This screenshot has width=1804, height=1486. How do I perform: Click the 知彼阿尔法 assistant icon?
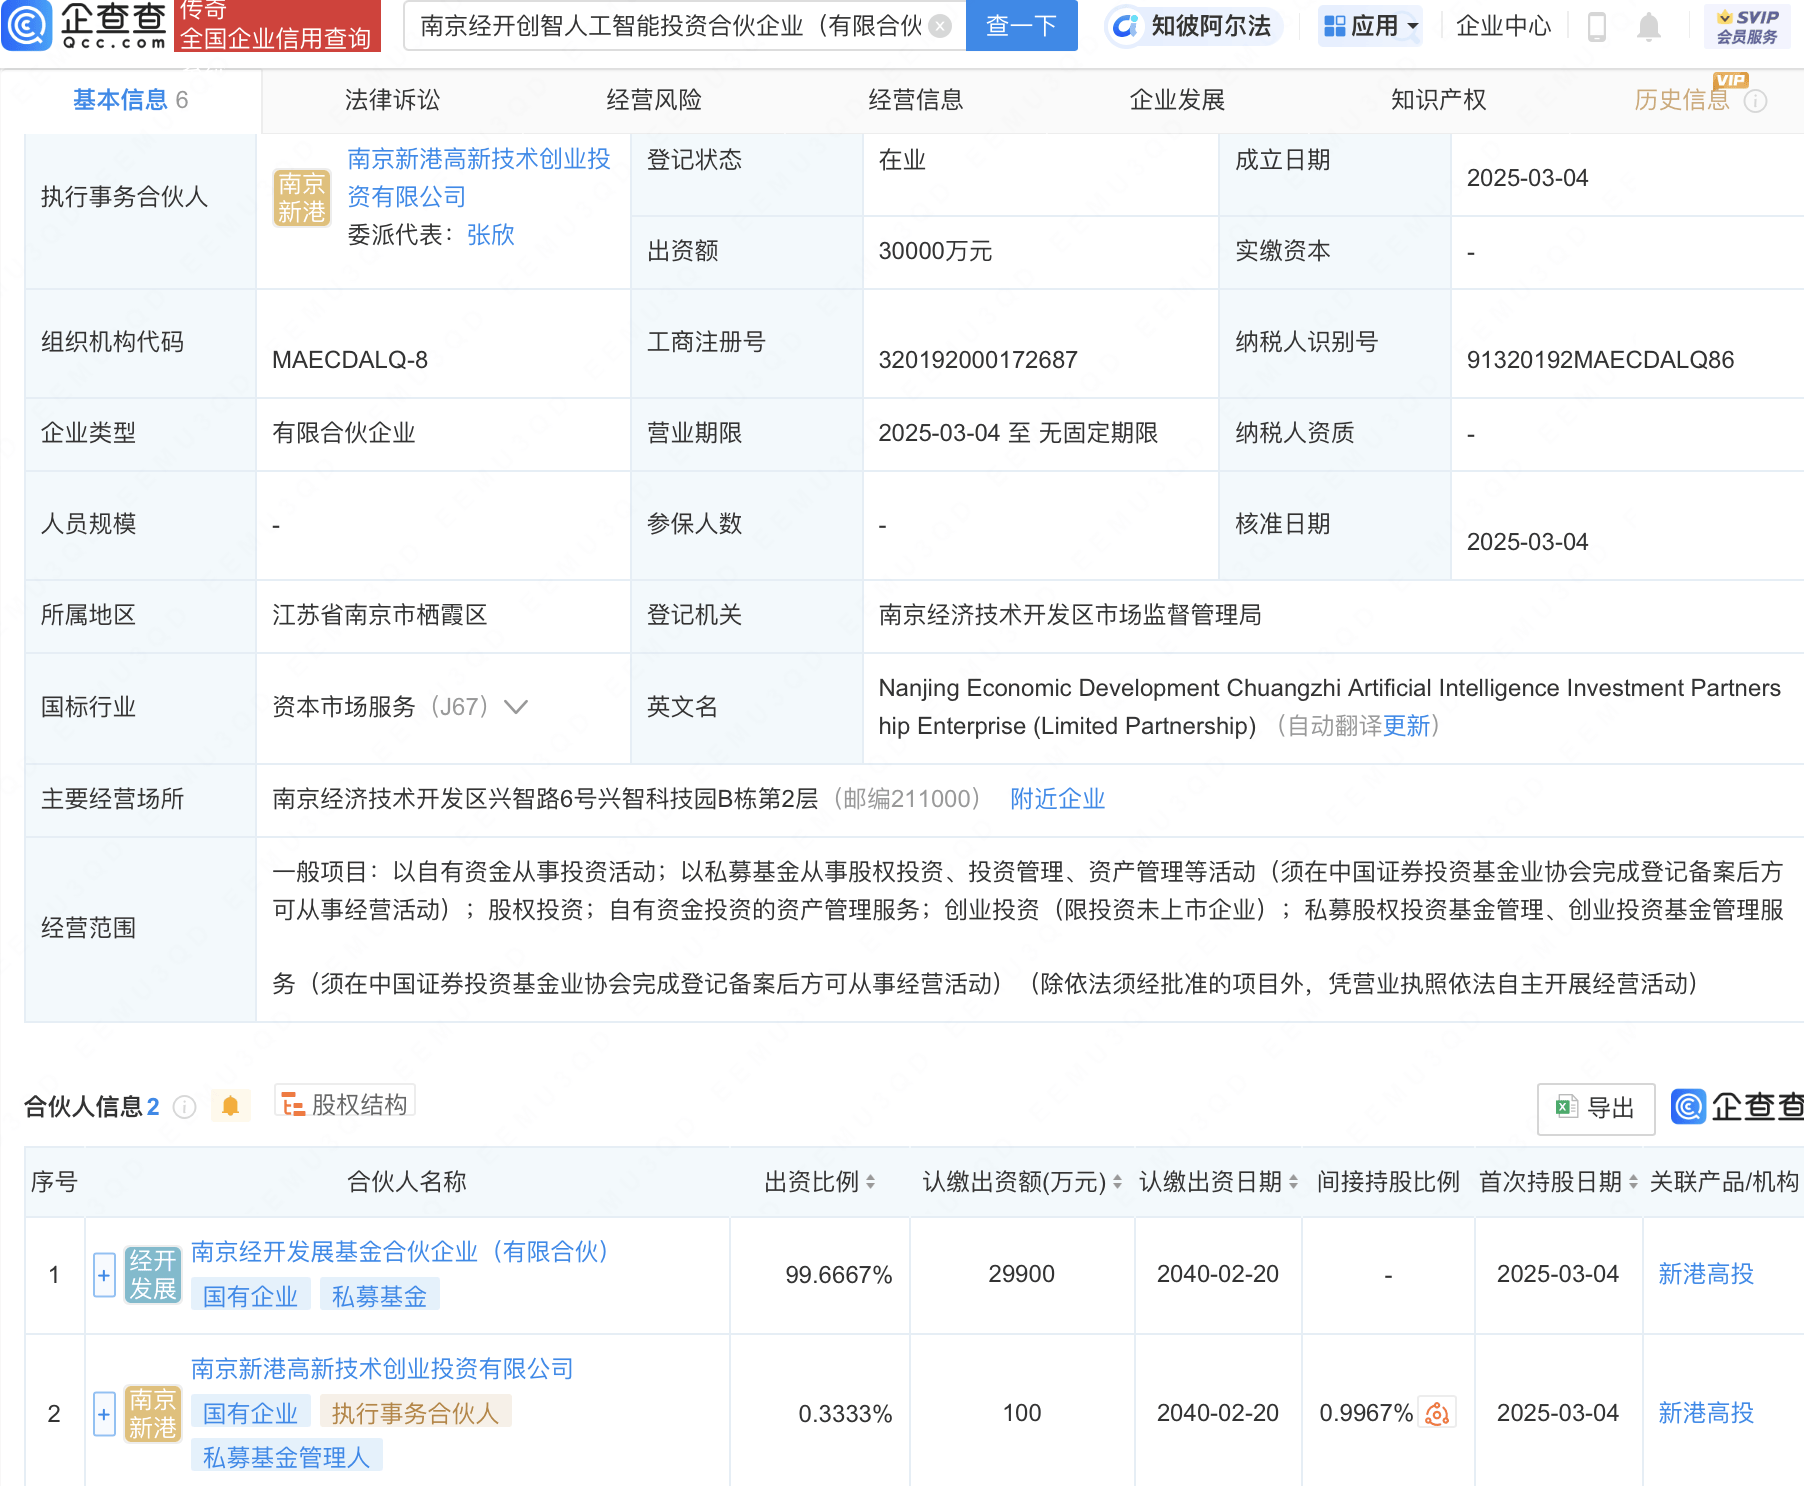pyautogui.click(x=1125, y=26)
